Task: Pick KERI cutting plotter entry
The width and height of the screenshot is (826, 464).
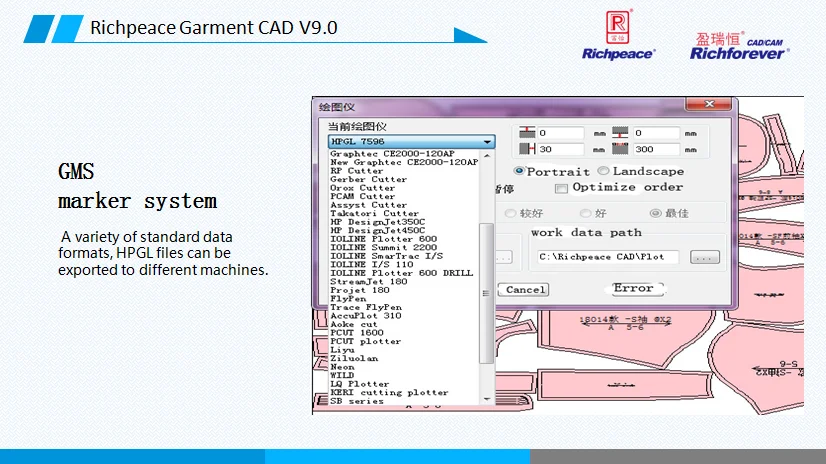Action: coord(389,392)
